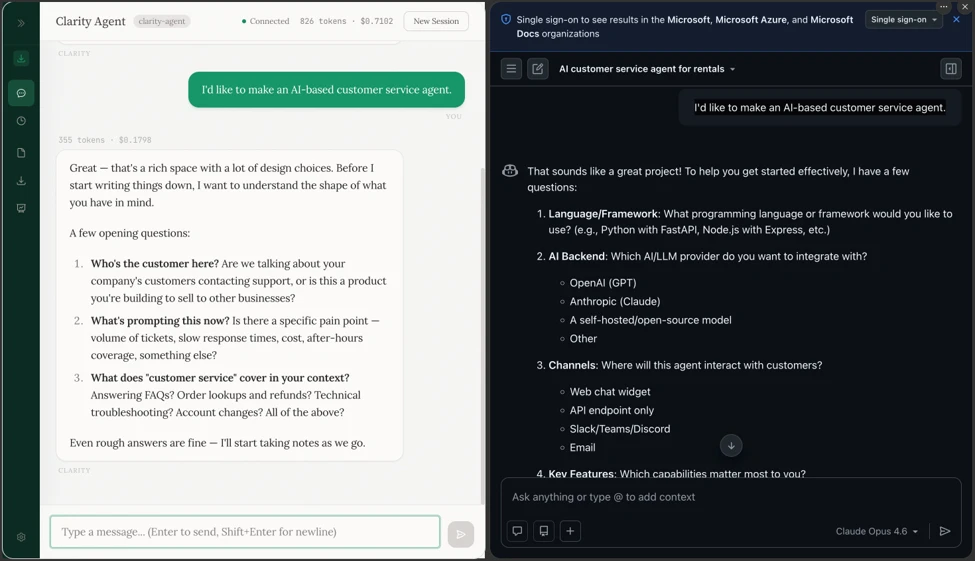Click the Connected status indicator
This screenshot has height=561, width=975.
point(266,21)
